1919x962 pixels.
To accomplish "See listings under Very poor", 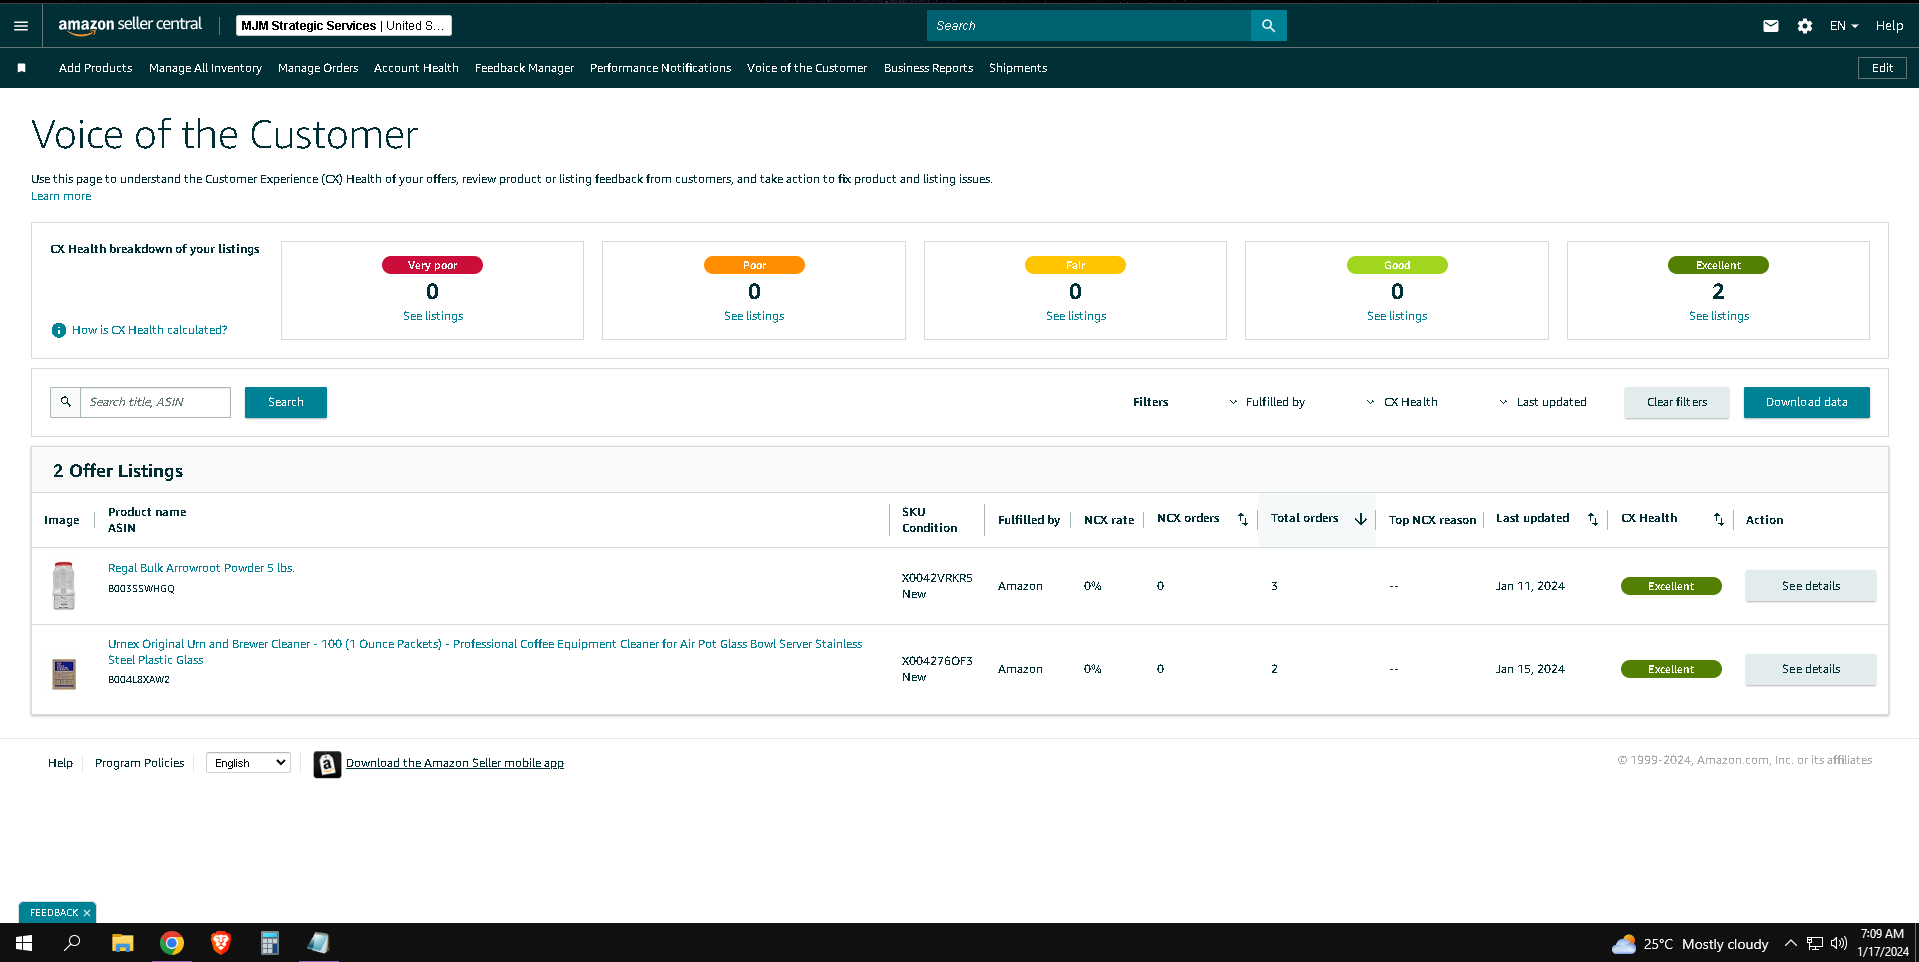I will coord(433,316).
